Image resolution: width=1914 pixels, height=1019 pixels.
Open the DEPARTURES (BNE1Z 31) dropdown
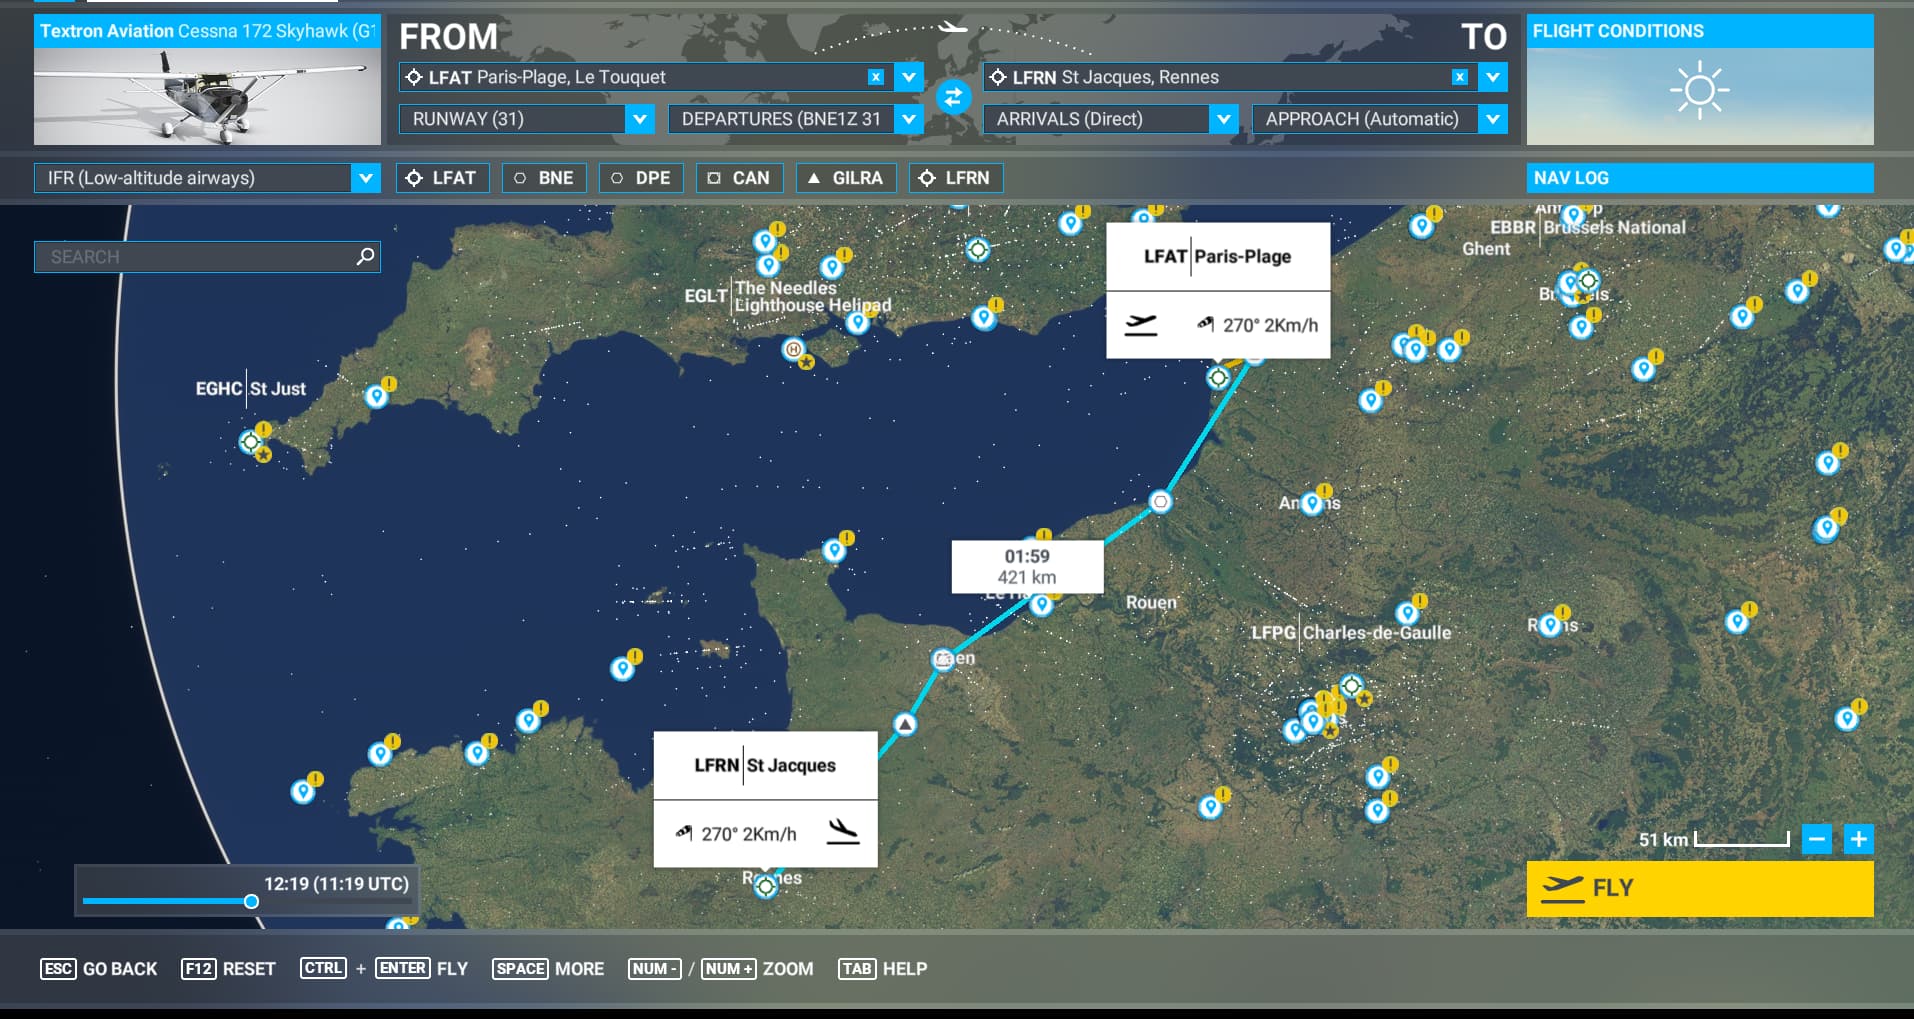(x=908, y=119)
